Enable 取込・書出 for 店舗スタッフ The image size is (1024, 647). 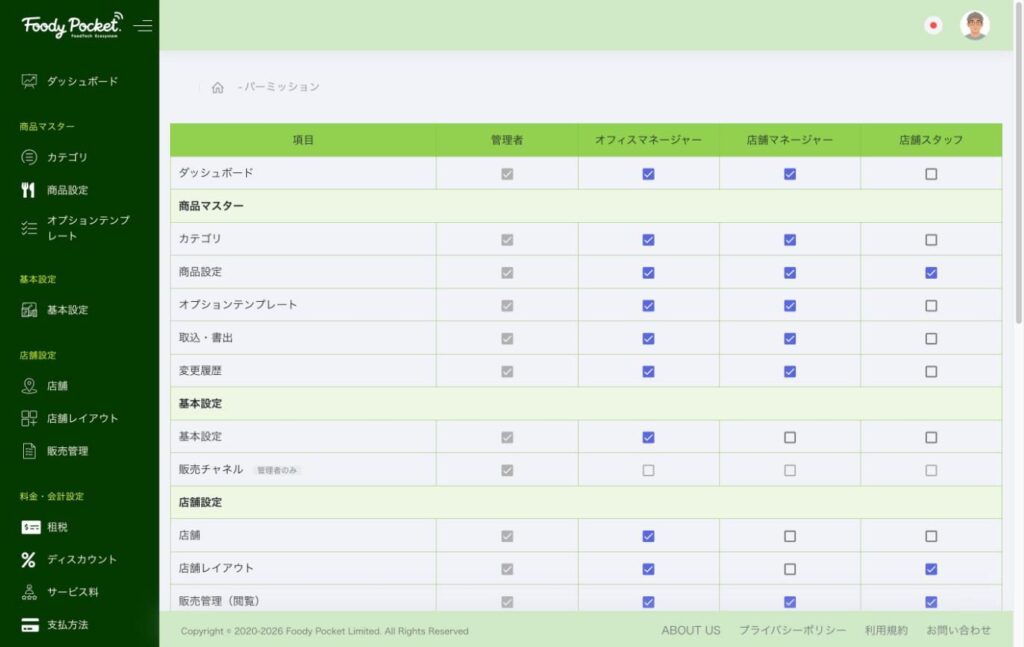(x=931, y=338)
